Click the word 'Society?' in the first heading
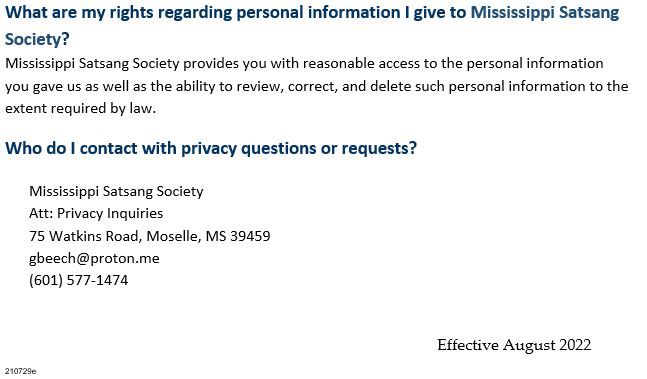 click(x=37, y=39)
